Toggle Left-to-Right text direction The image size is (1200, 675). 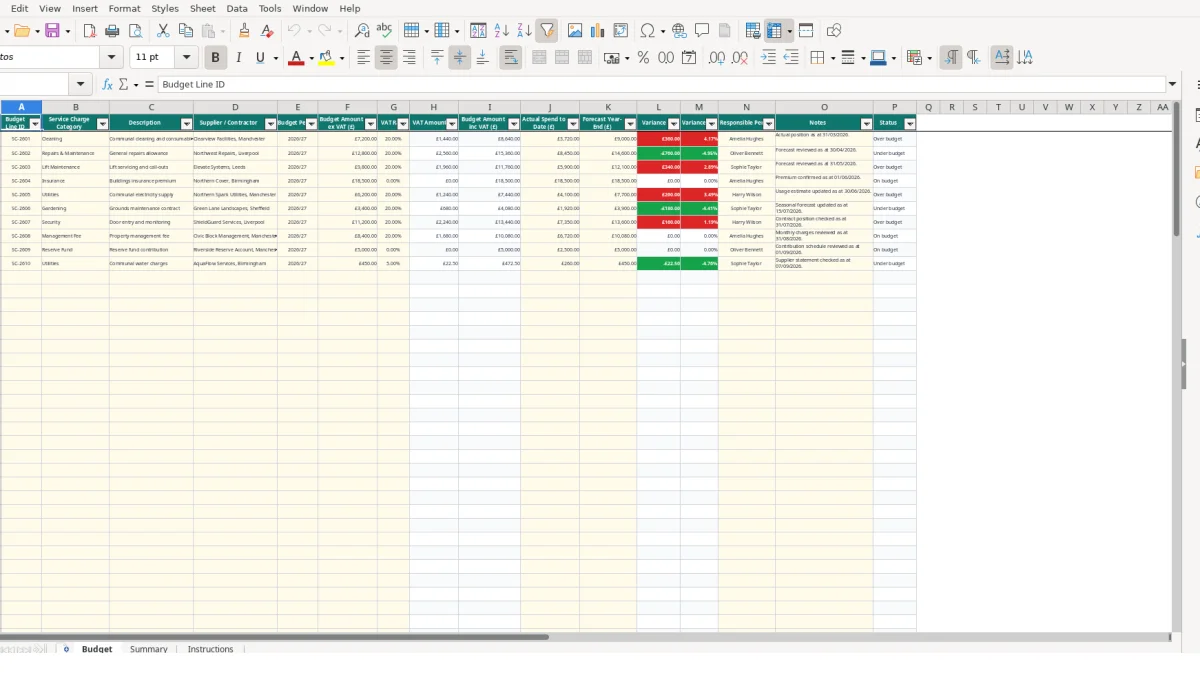(x=951, y=58)
